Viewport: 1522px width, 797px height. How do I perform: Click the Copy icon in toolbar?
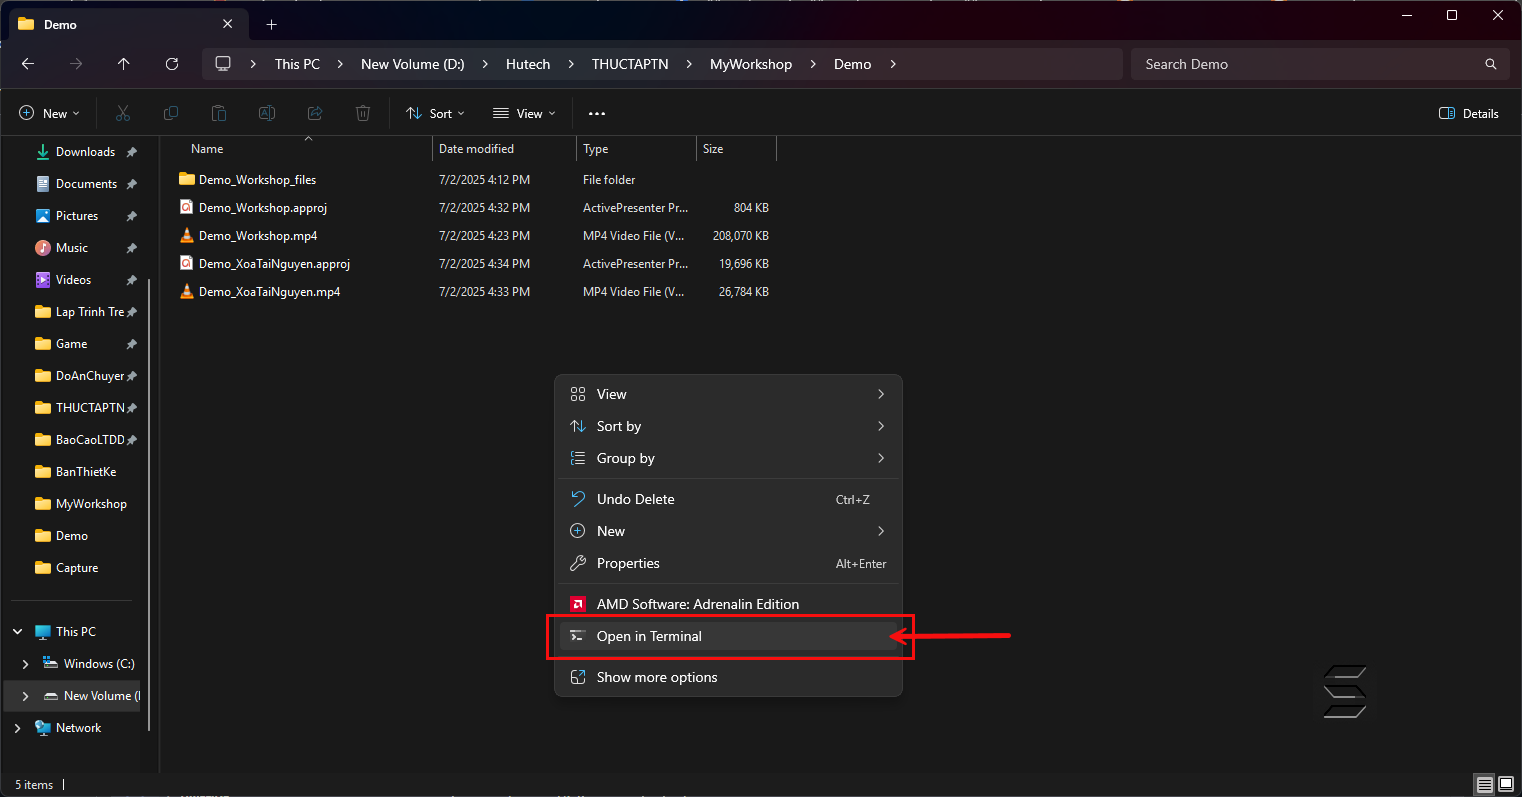171,113
